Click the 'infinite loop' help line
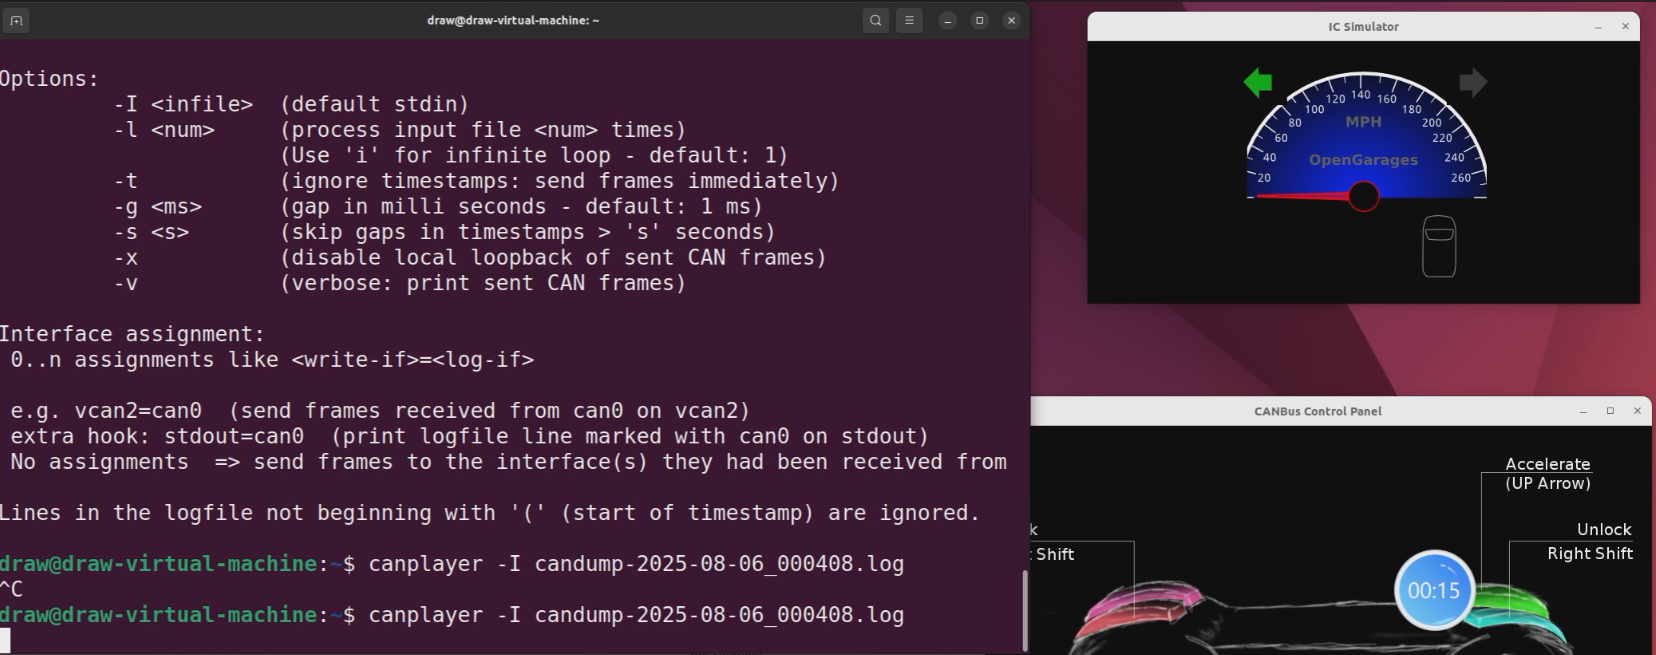 [534, 155]
